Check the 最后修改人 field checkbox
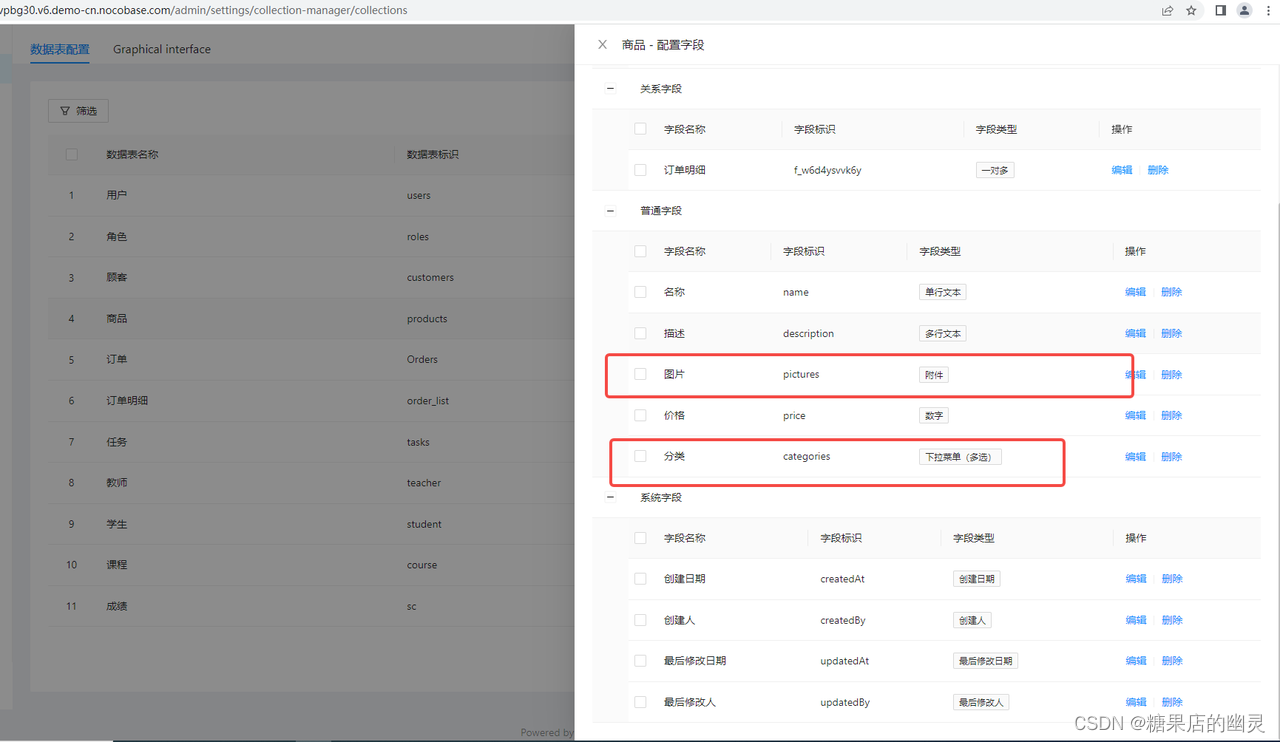The width and height of the screenshot is (1280, 742). click(640, 702)
